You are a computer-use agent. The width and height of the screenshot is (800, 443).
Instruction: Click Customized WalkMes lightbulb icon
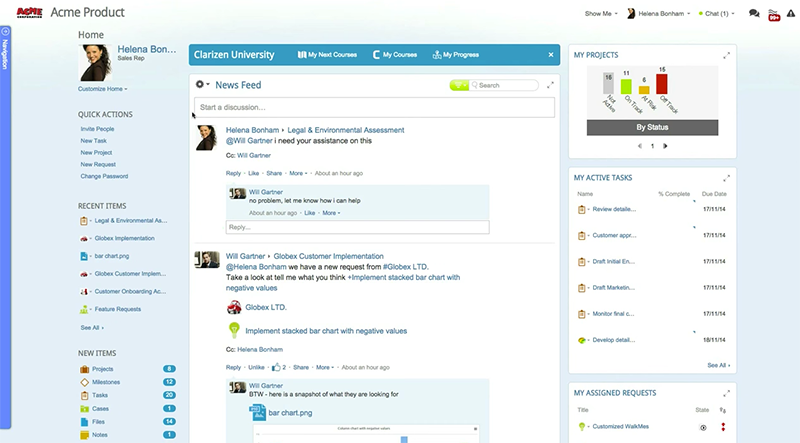(x=581, y=427)
